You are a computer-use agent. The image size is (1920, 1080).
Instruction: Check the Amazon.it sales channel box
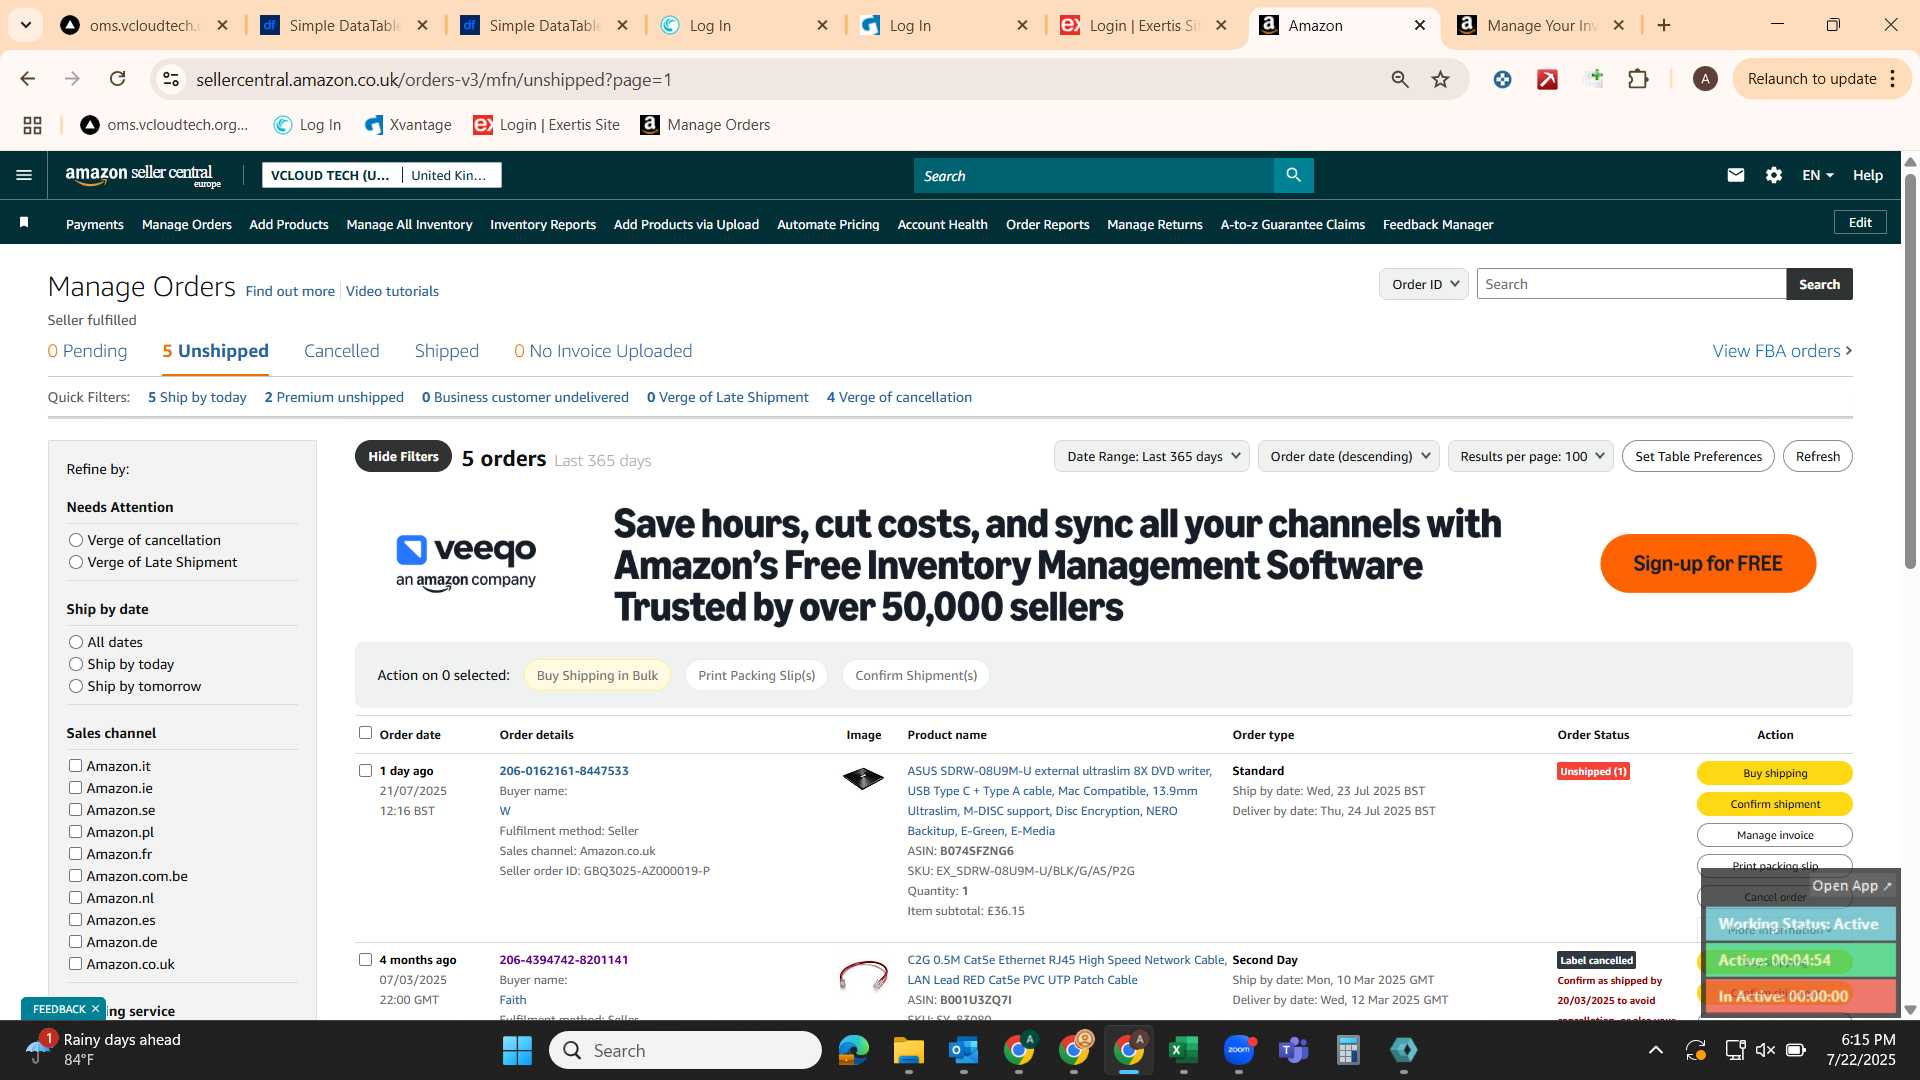click(75, 766)
